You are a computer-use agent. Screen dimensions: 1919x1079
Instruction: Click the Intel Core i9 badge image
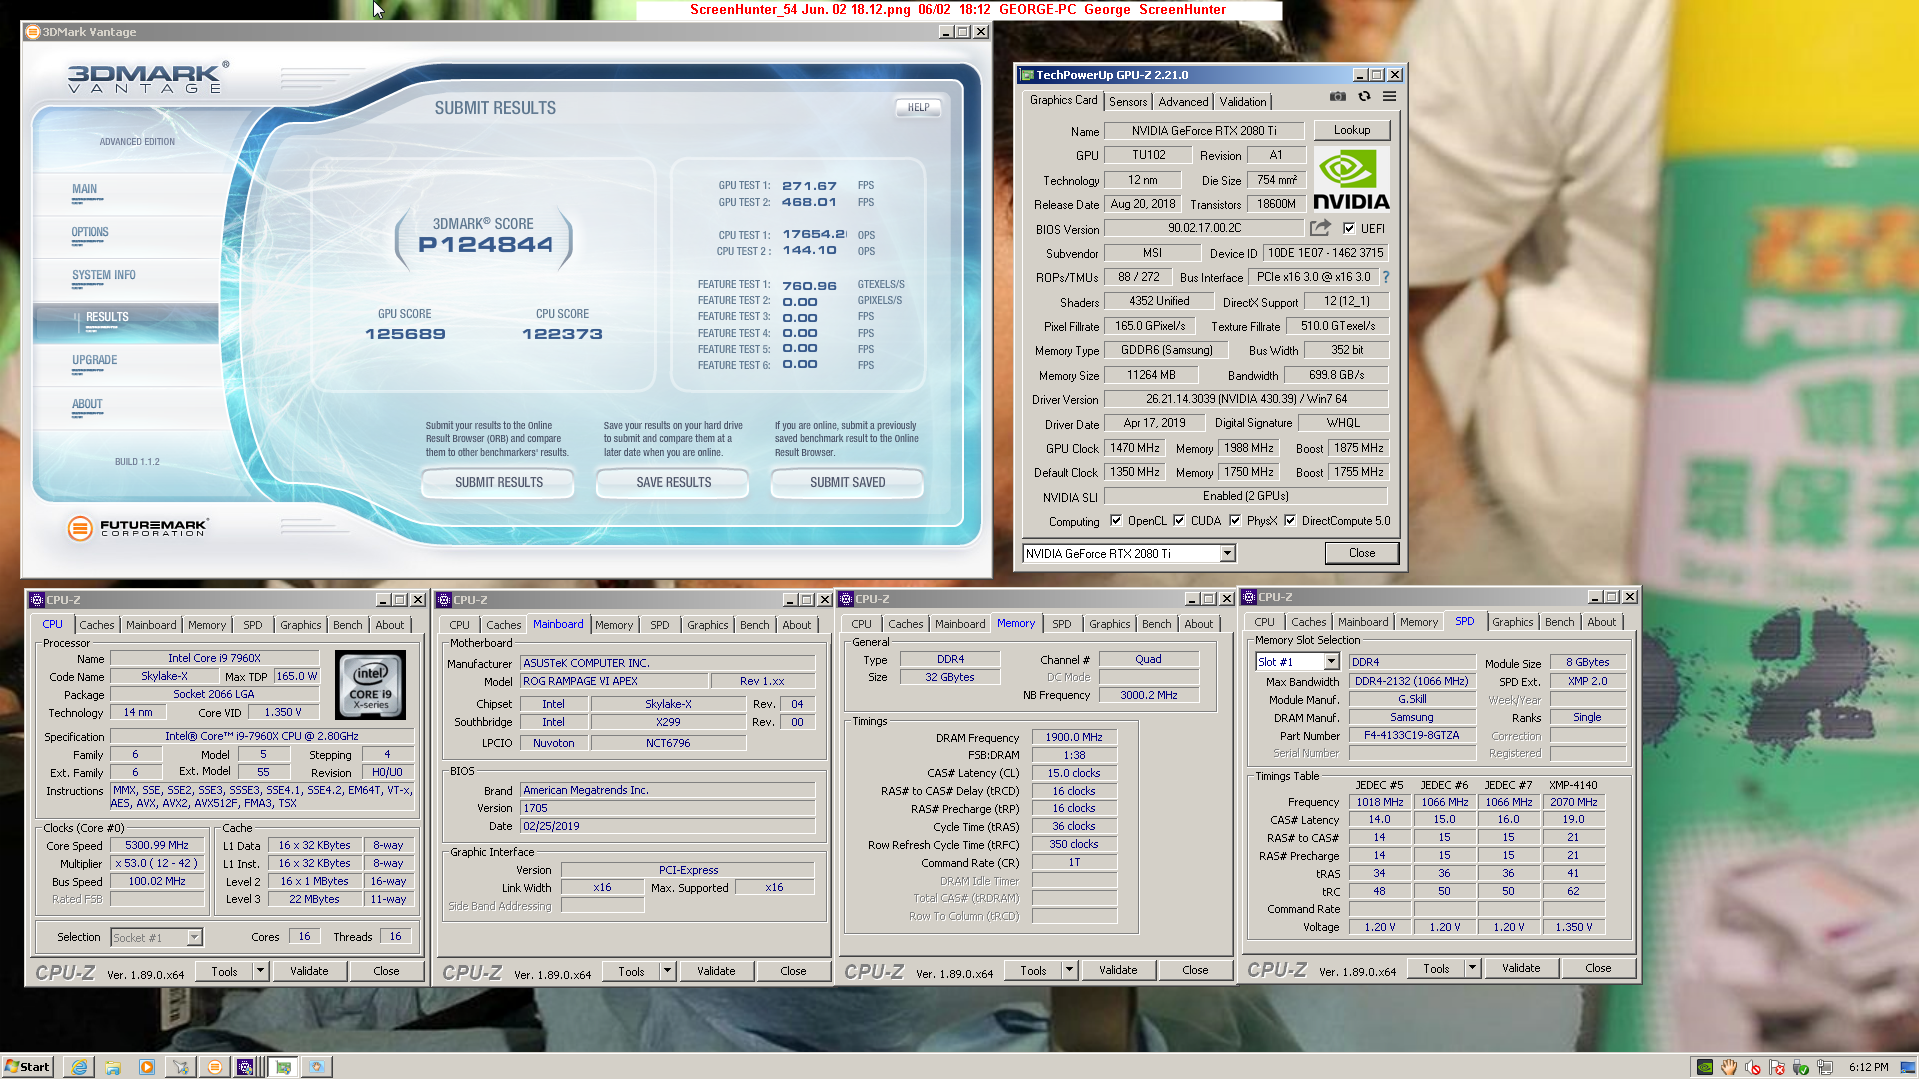click(x=370, y=685)
